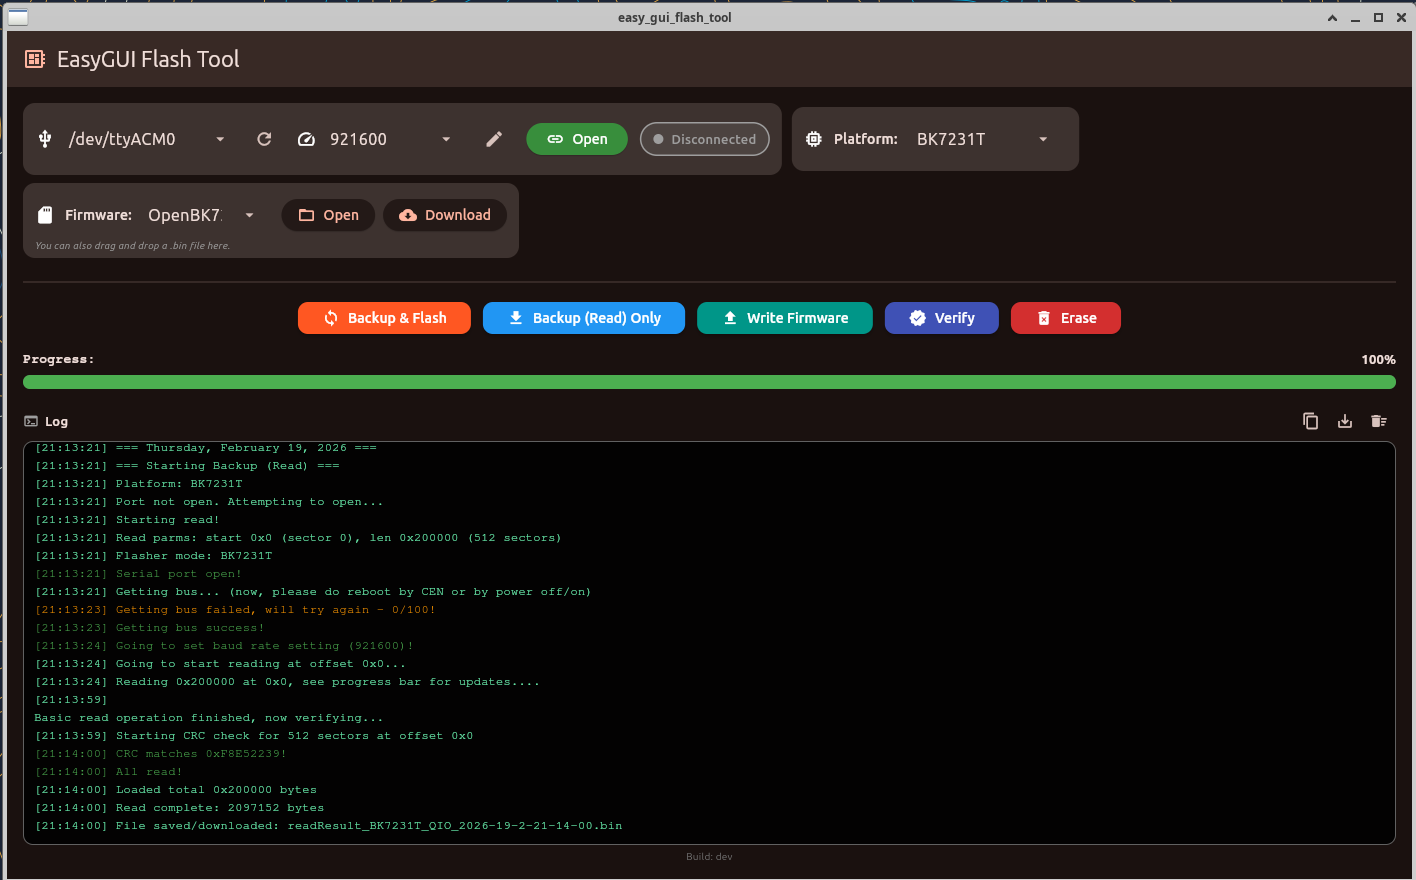Open a firmware file from disk

(x=328, y=215)
